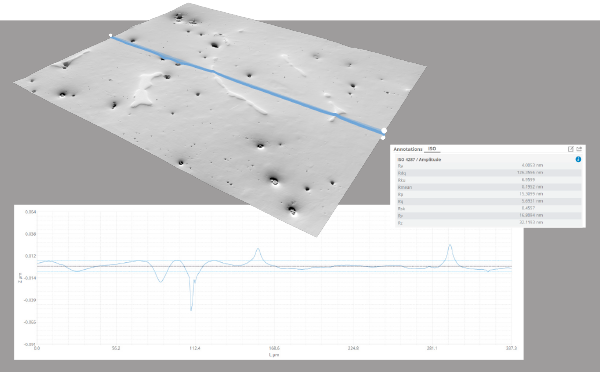Click the deepest valley in the profile plot
Screen dimensions: 600x372
pyautogui.click(x=191, y=309)
